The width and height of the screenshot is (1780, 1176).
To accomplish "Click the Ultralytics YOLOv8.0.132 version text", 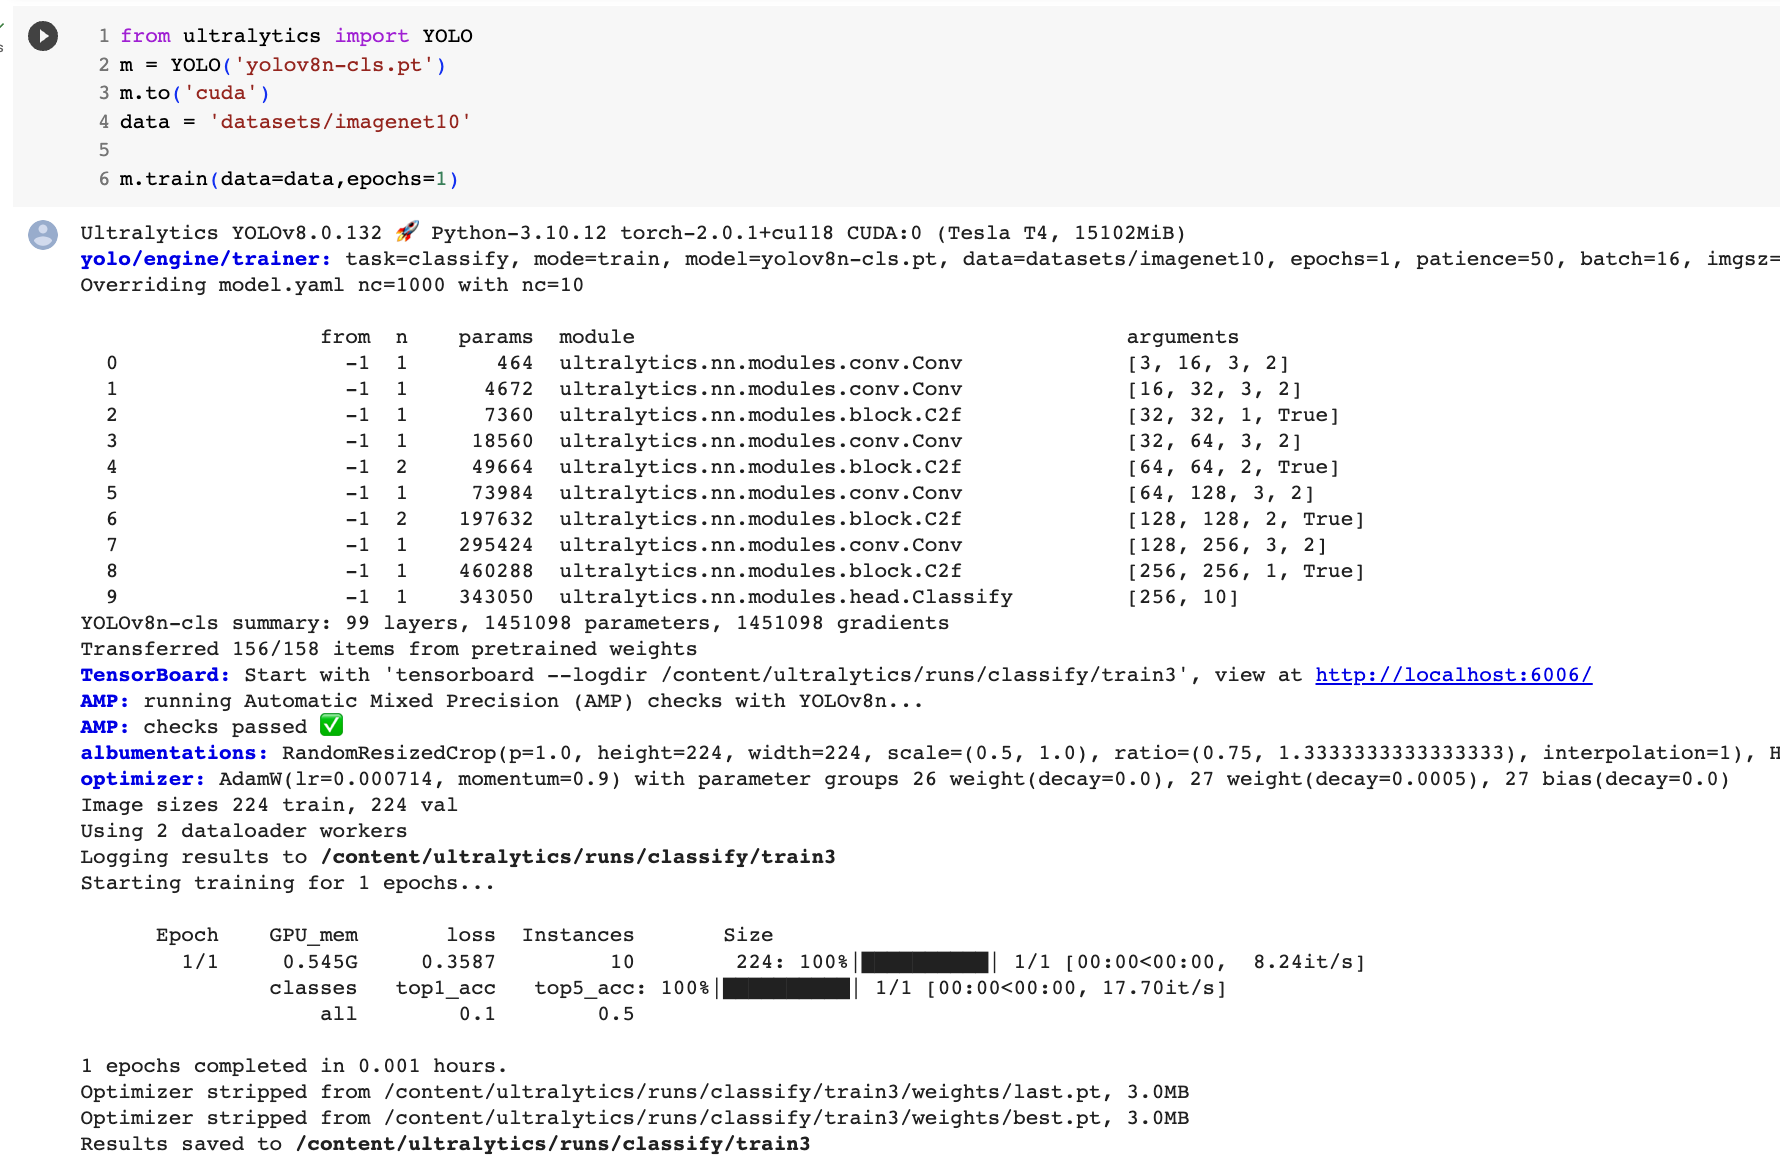I will [x=231, y=233].
